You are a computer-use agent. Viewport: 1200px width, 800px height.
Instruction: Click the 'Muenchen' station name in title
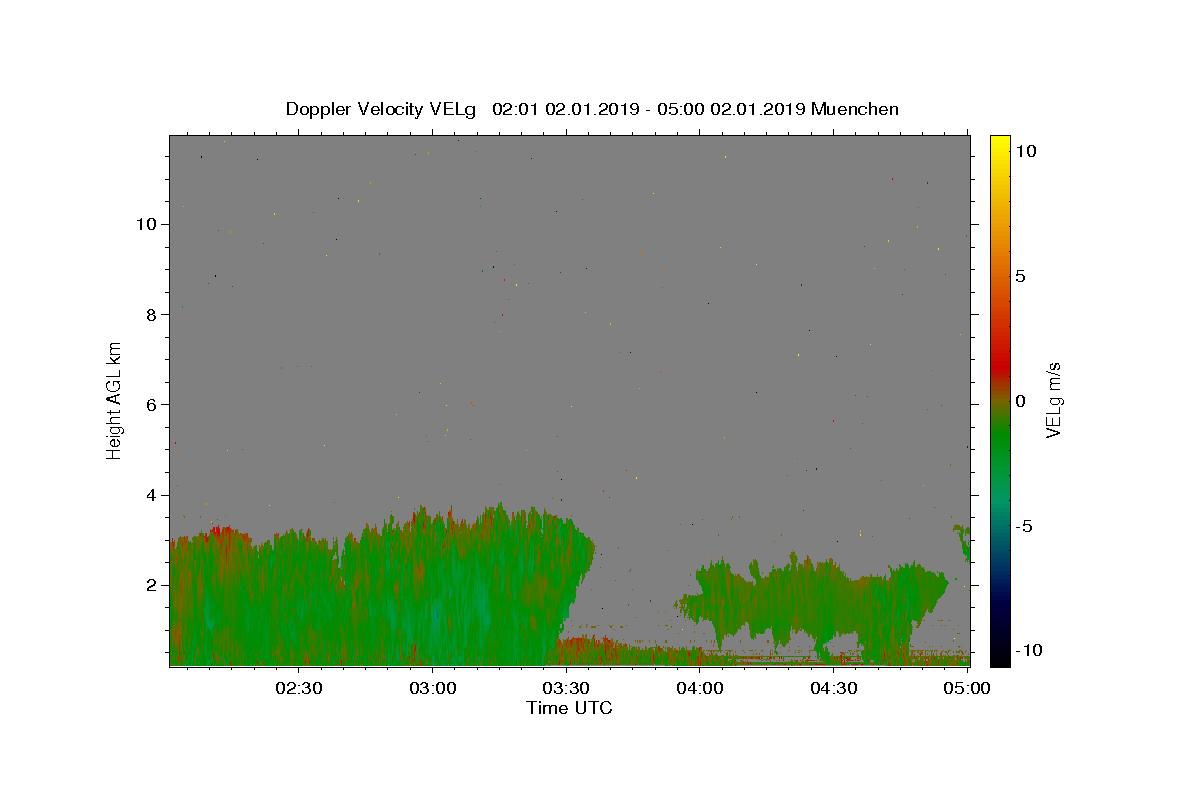855,109
